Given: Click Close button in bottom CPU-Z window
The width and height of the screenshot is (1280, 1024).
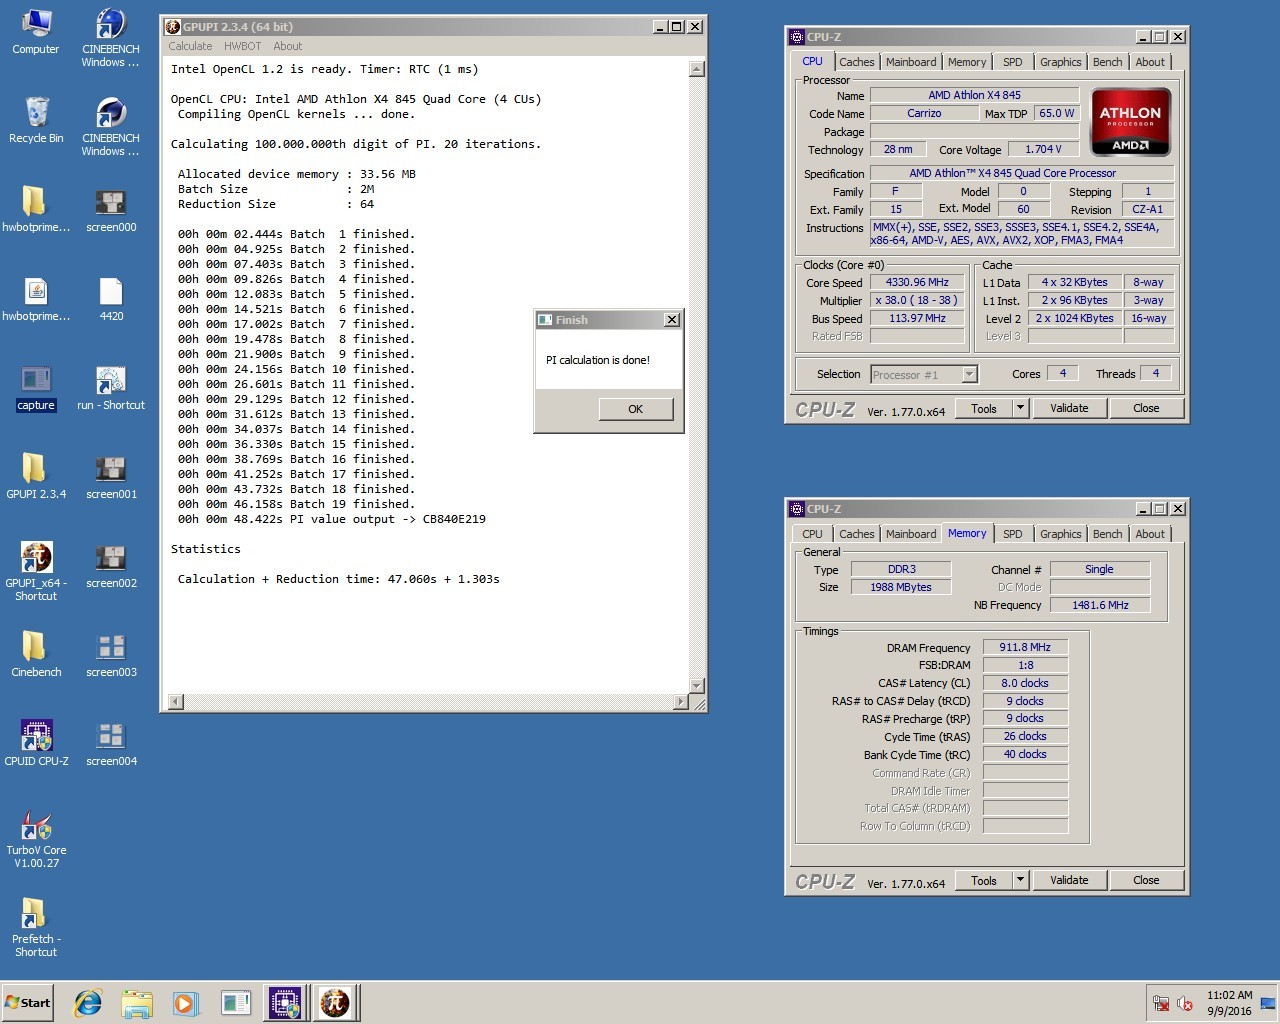Looking at the screenshot, I should click(x=1146, y=880).
